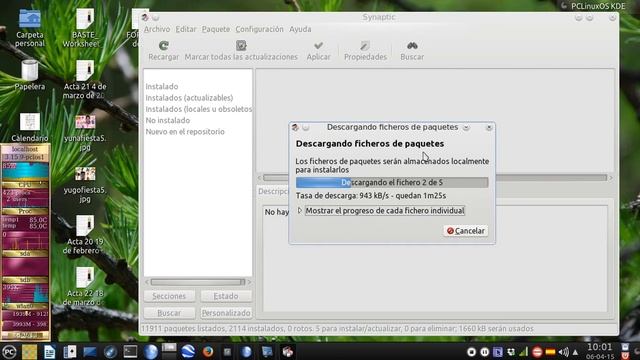Click the Recargar reload icon in Synaptic
Image resolution: width=640 pixels, height=360 pixels.
[164, 45]
